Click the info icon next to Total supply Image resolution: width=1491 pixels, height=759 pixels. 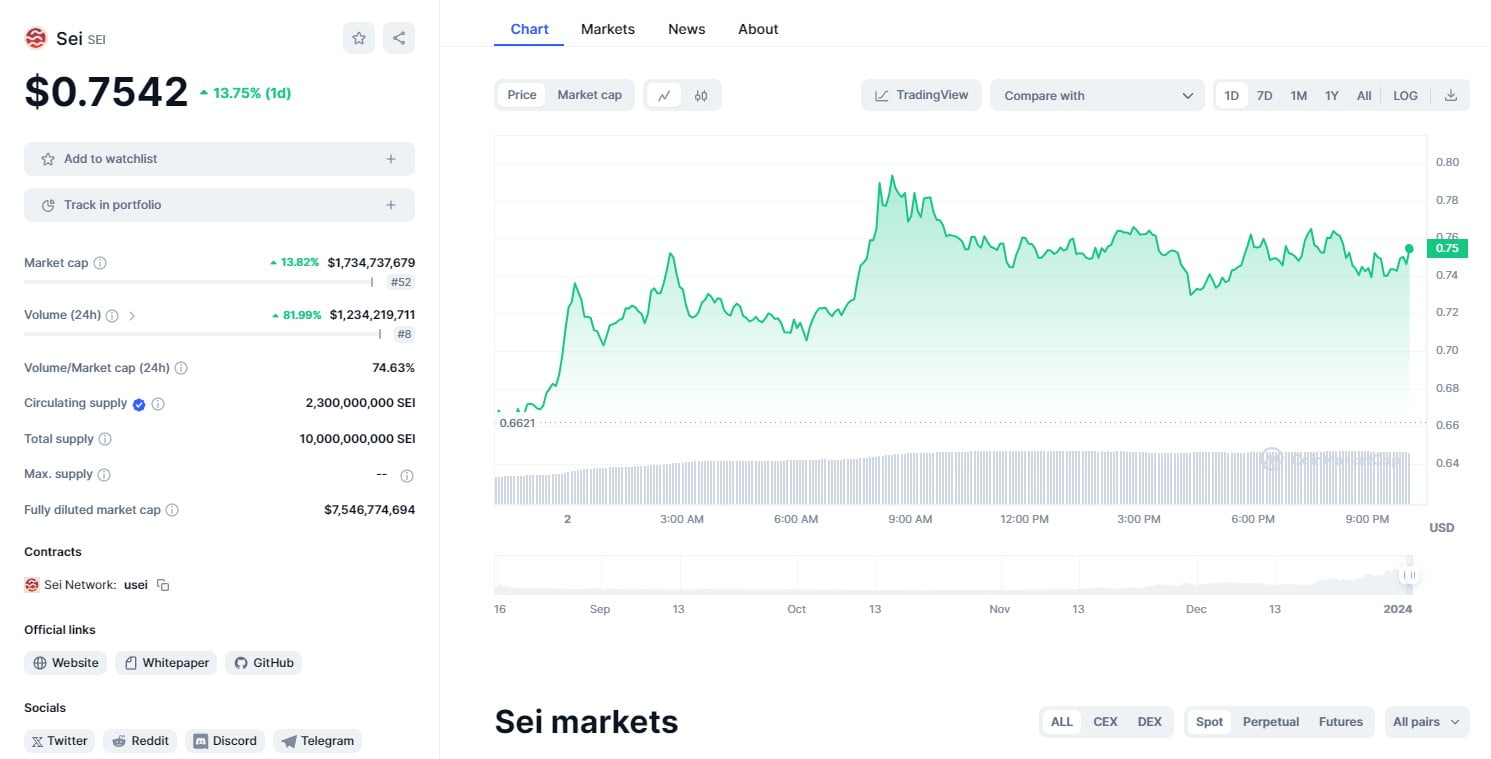(105, 439)
